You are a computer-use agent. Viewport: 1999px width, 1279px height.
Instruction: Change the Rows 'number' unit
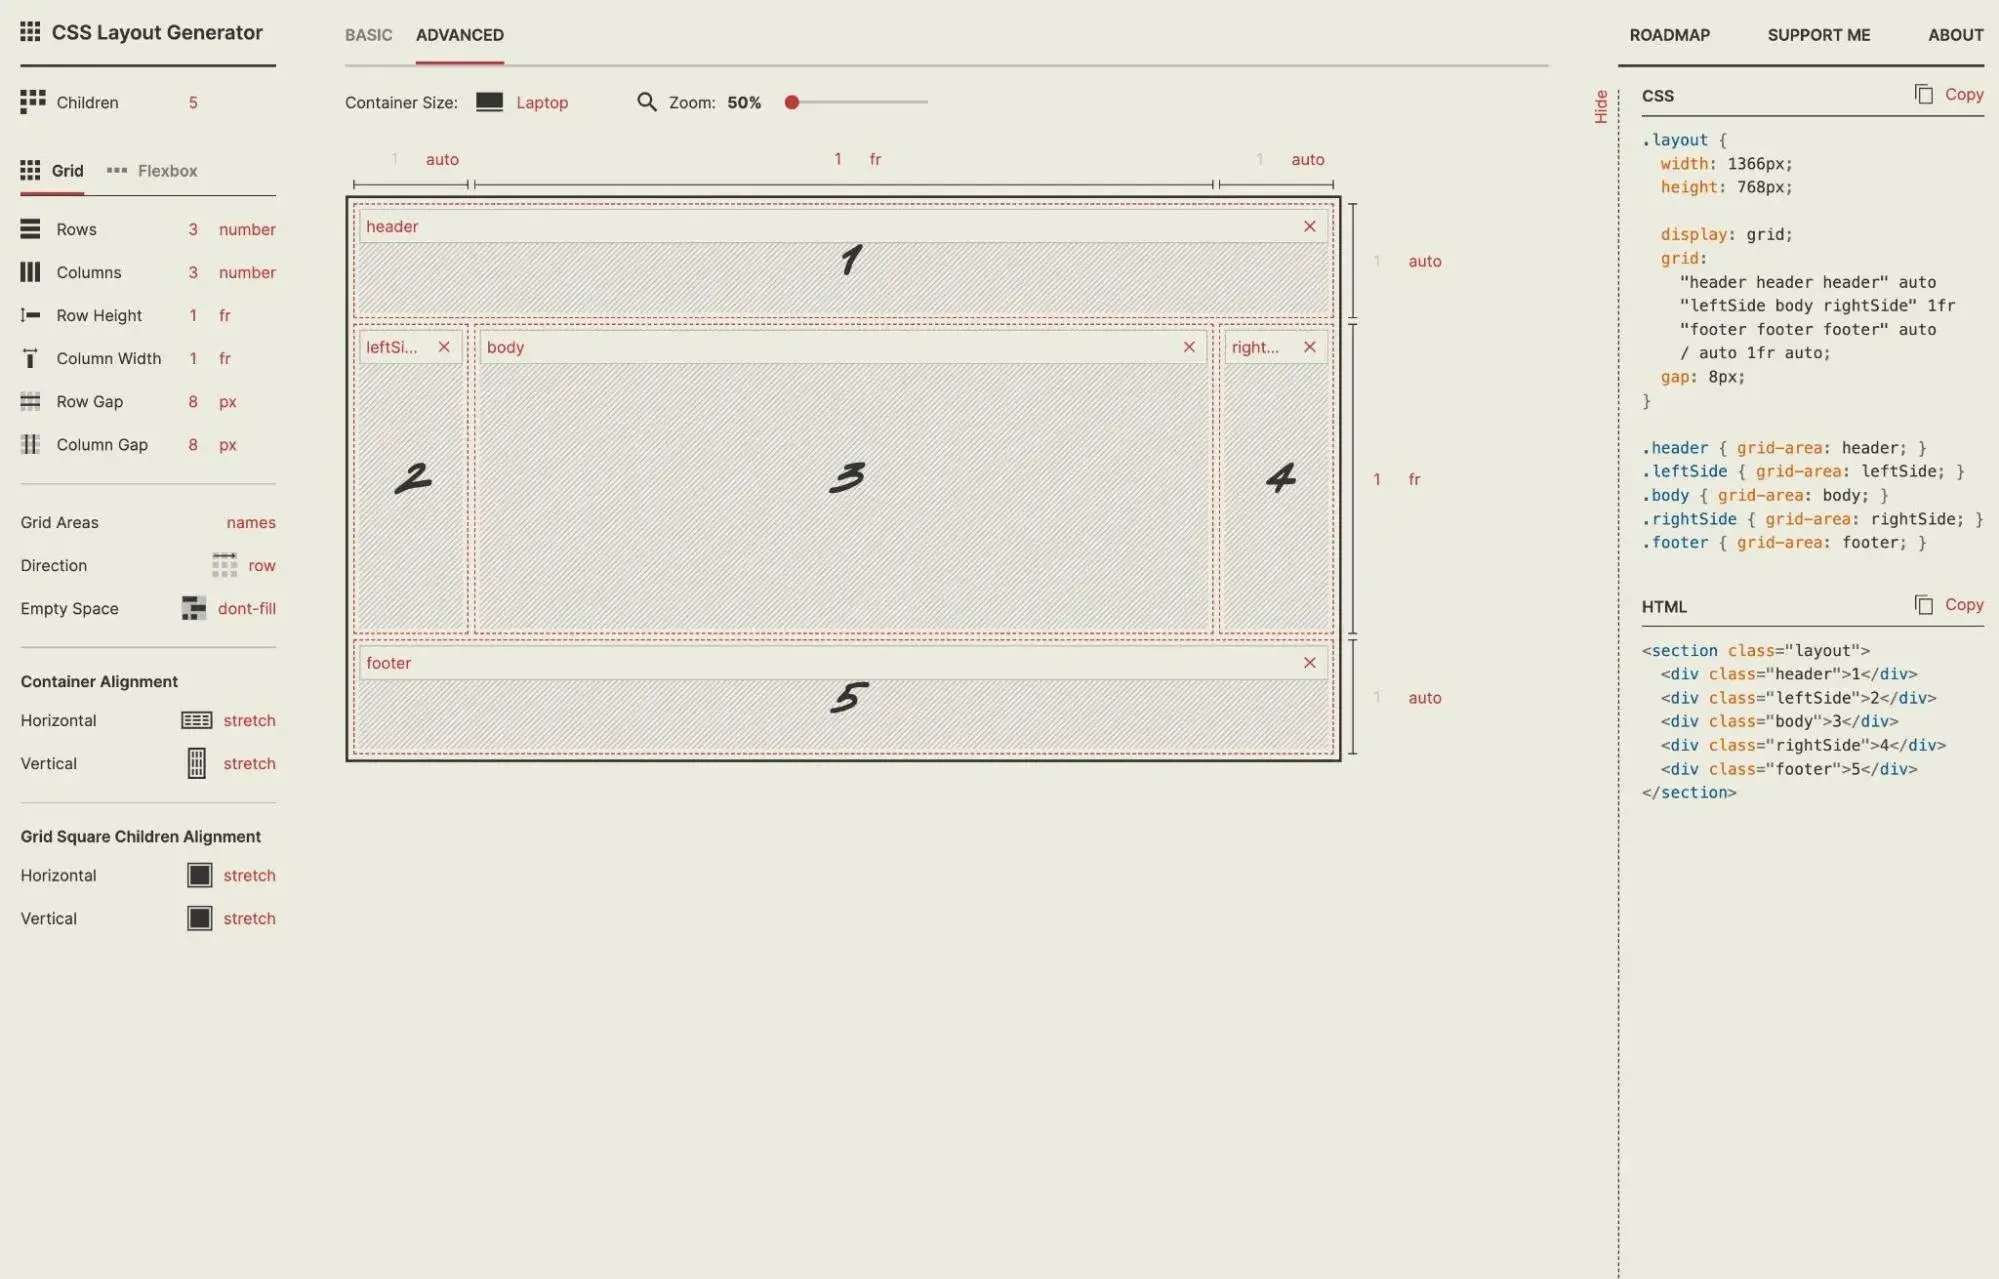pos(247,229)
